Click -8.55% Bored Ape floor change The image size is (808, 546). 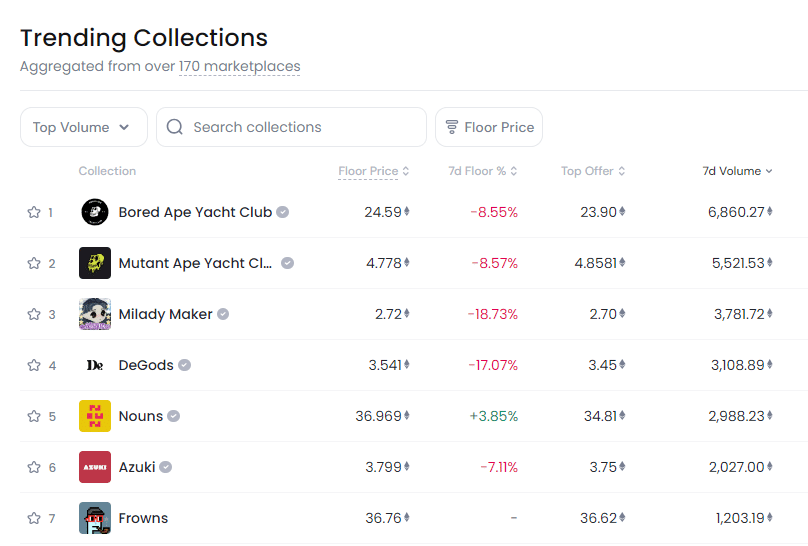coord(494,212)
